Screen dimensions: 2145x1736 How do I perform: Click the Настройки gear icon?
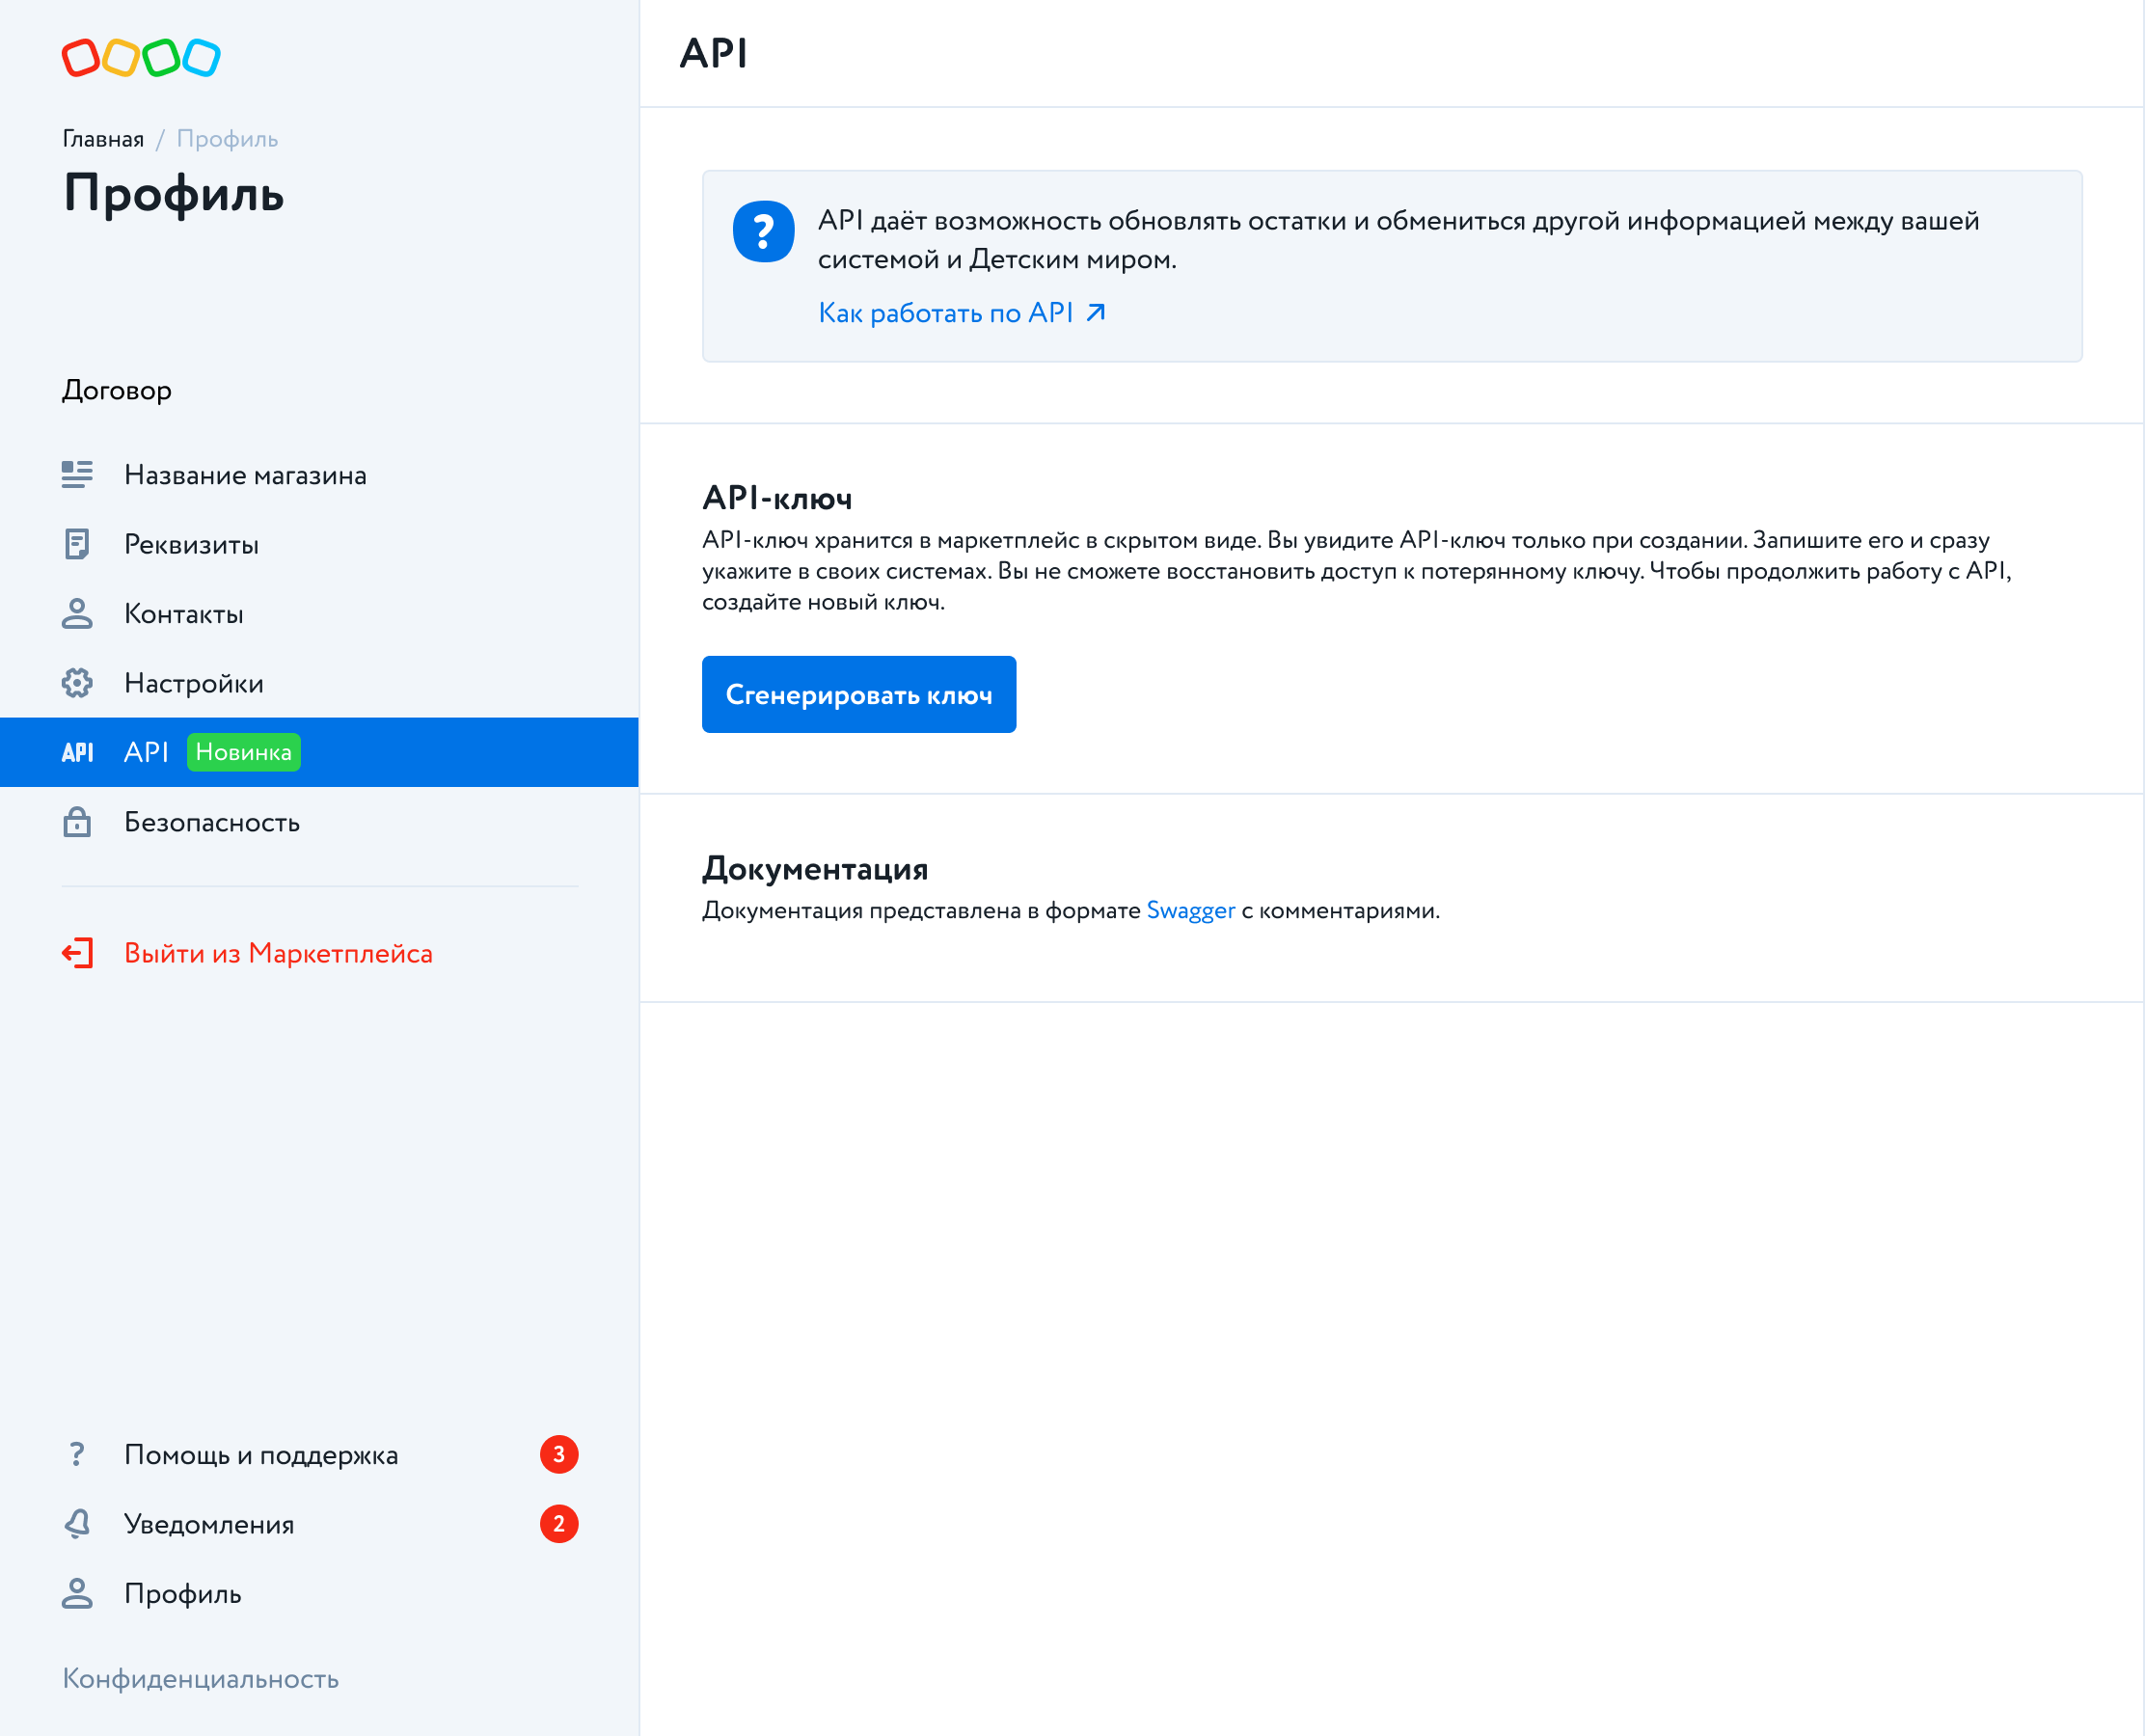point(77,683)
